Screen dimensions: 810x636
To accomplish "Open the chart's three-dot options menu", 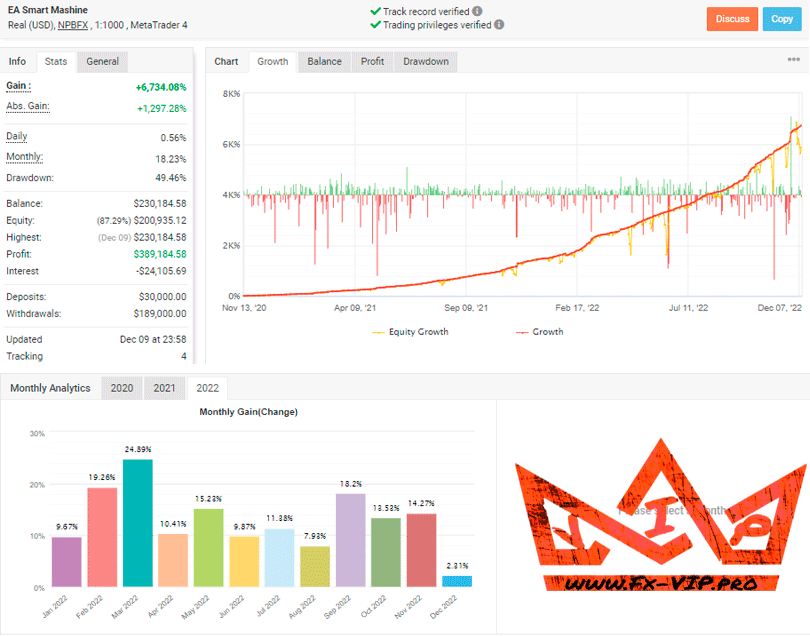I will [793, 61].
